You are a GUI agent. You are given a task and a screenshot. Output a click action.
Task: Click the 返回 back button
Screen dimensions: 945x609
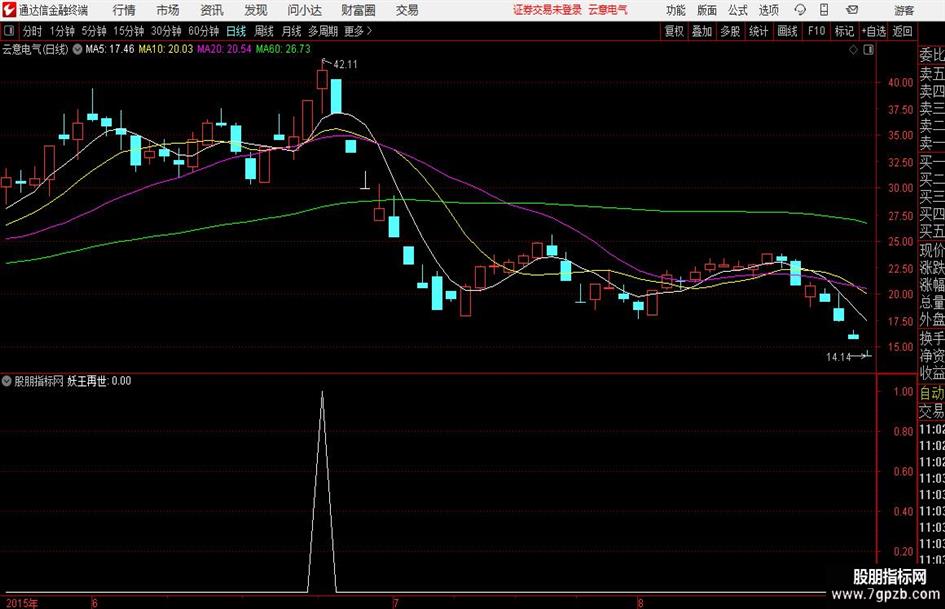[x=902, y=31]
